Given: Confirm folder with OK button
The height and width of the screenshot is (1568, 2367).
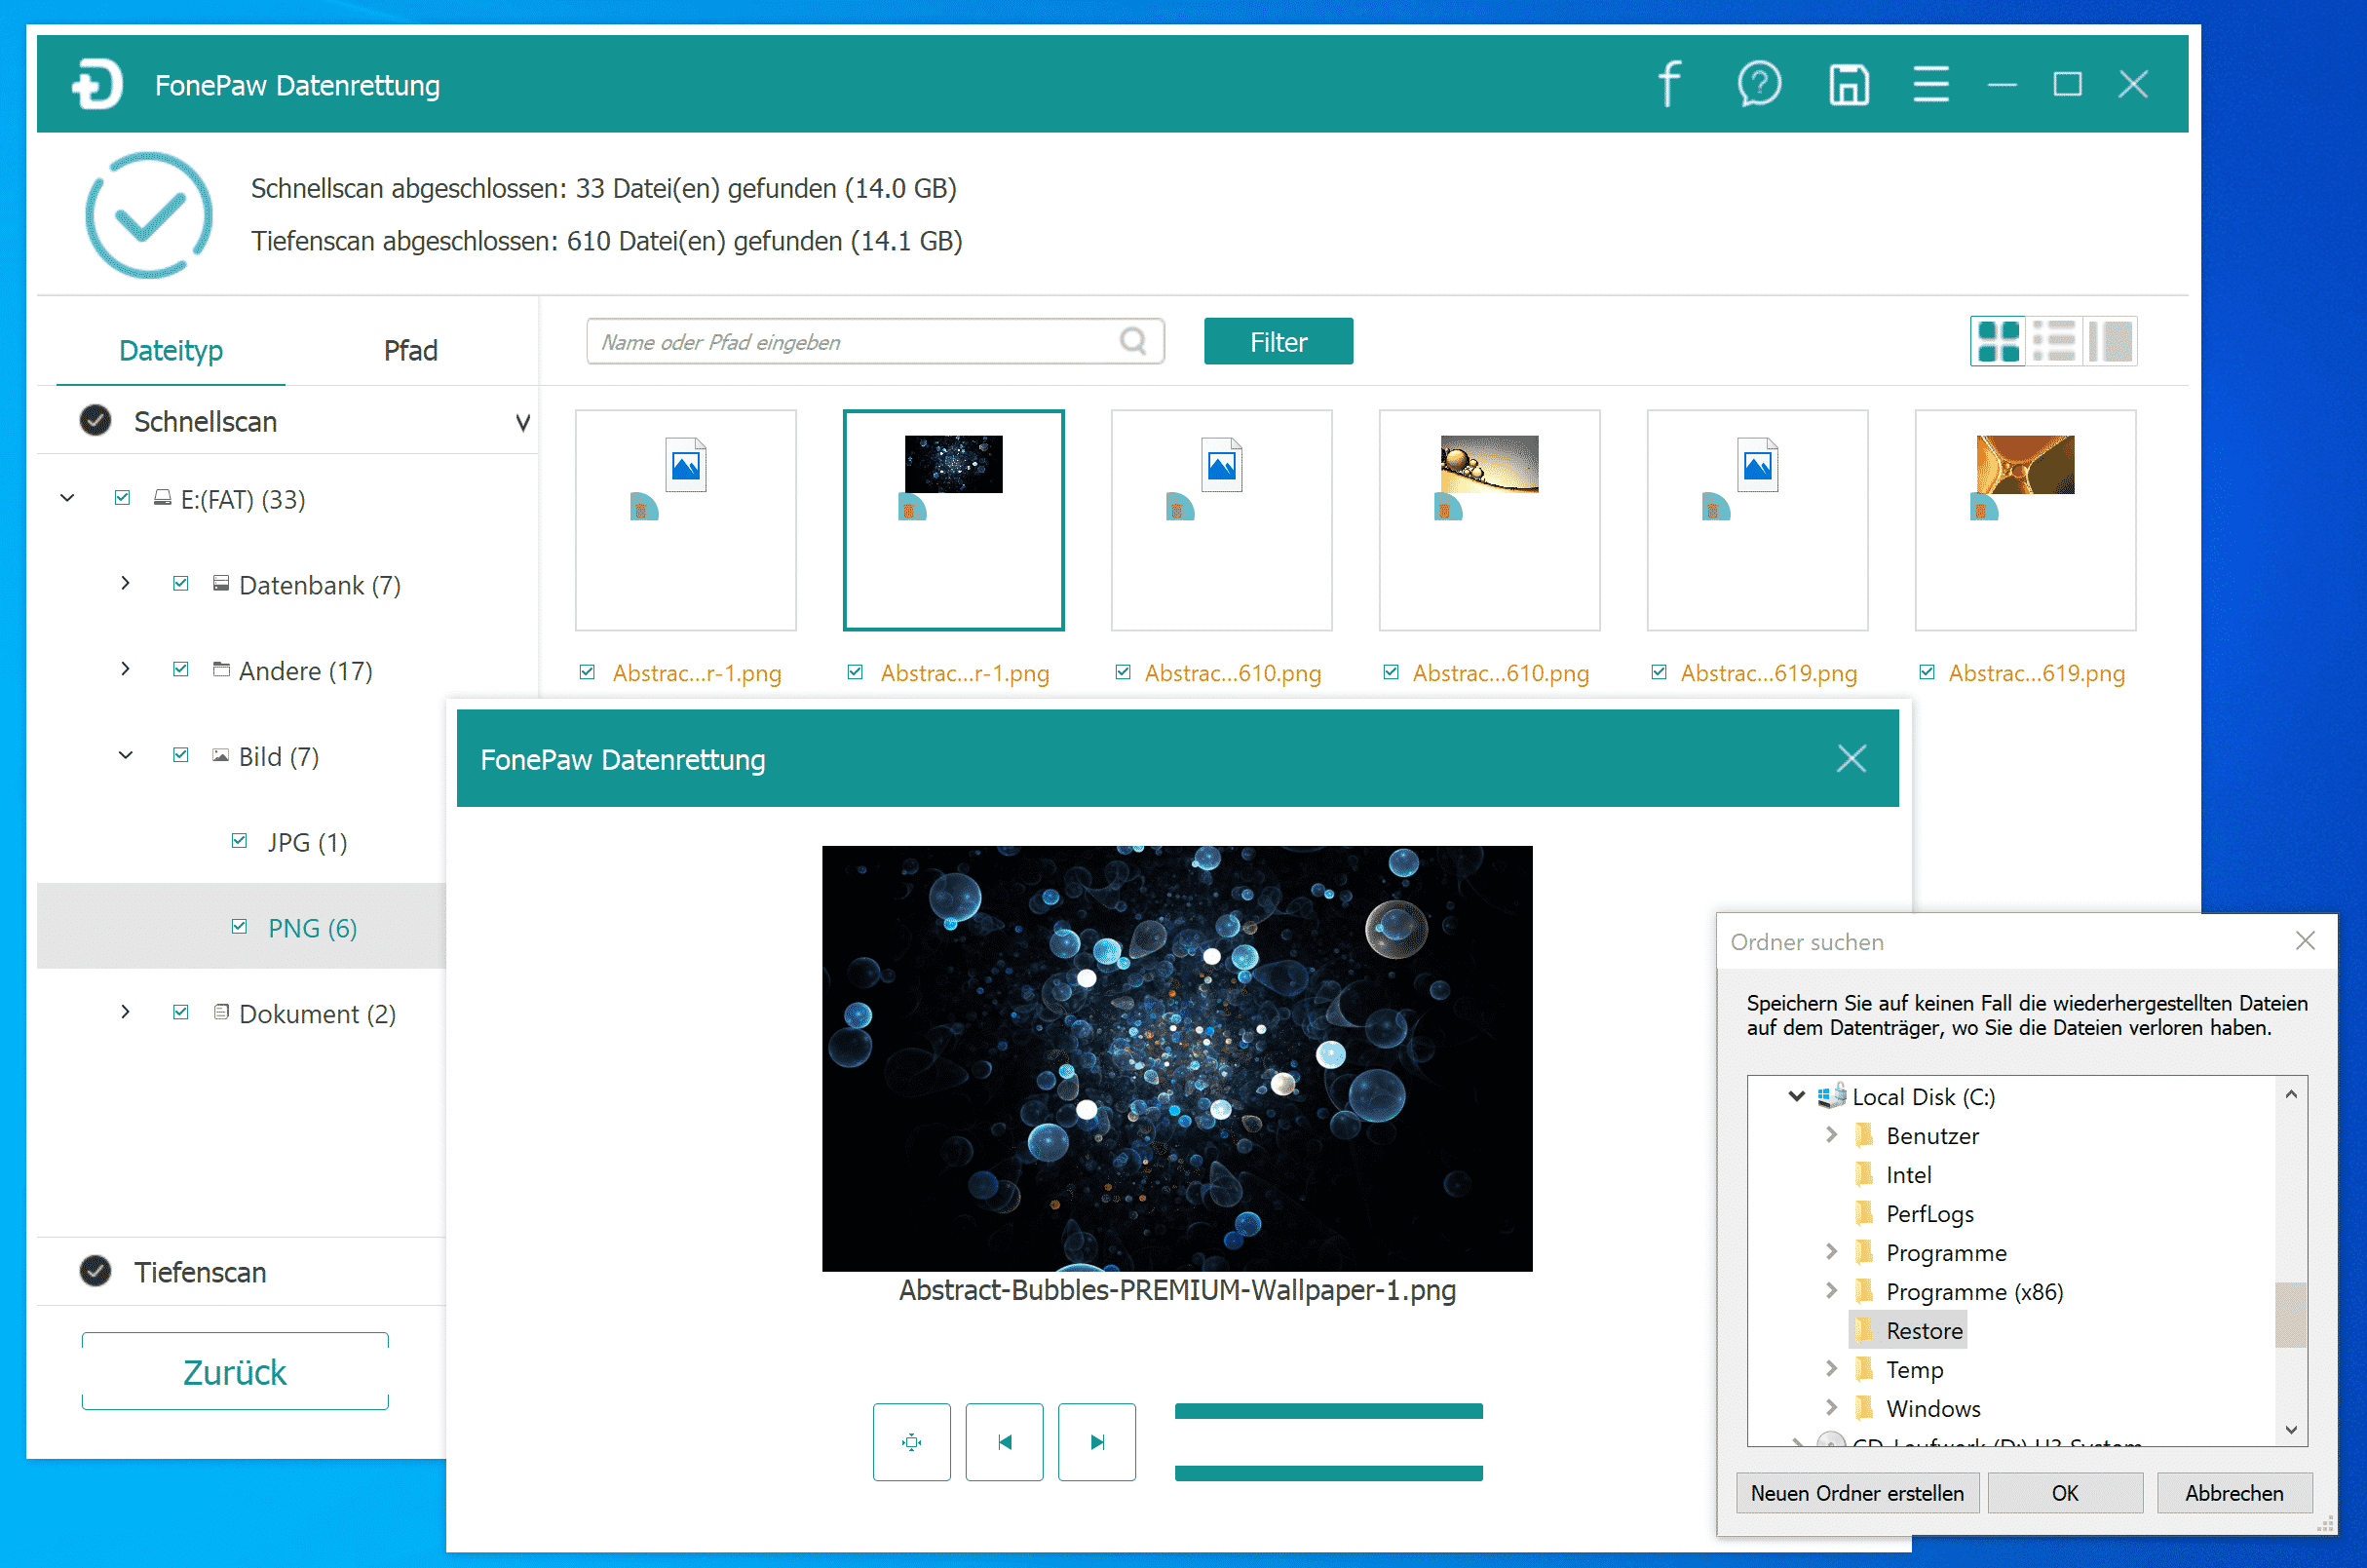Looking at the screenshot, I should point(2065,1493).
